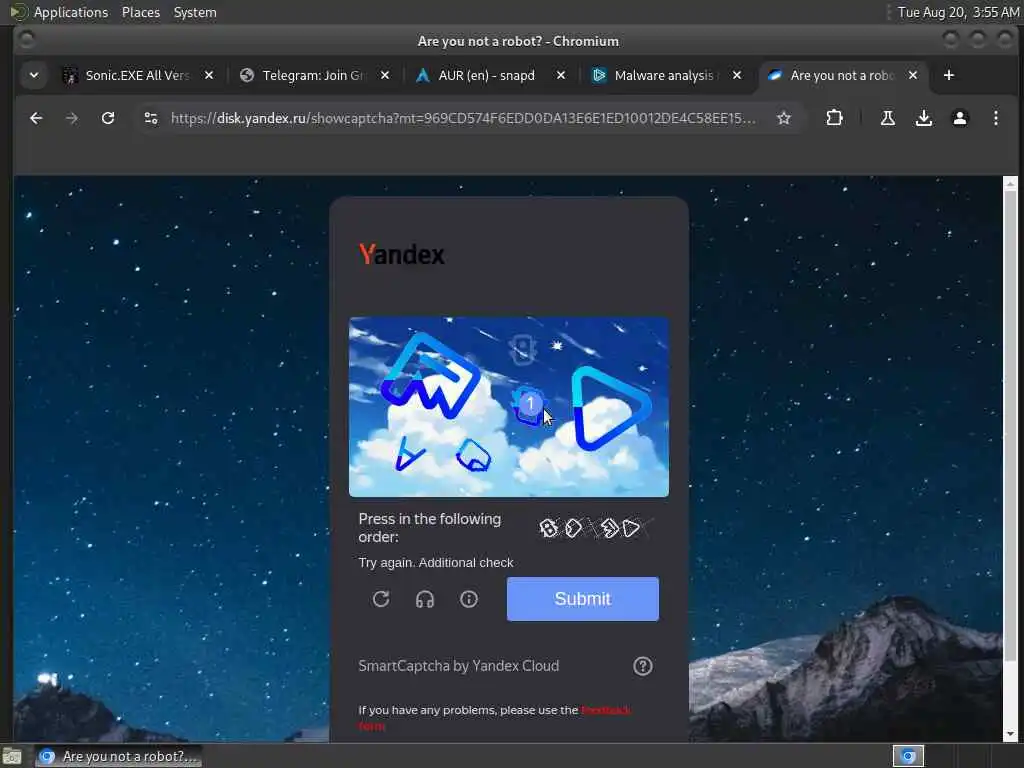Reload the current page
1024x768 pixels.
108,118
